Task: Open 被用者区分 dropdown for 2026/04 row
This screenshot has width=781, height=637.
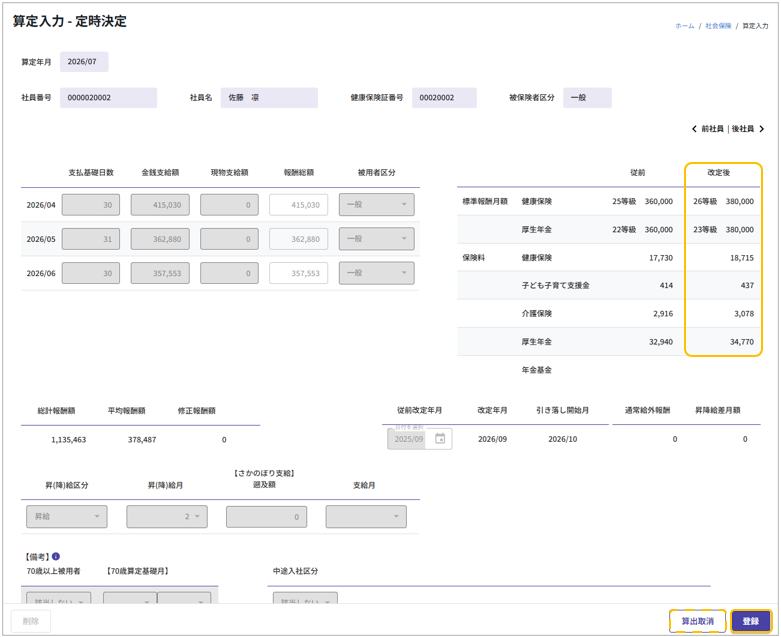Action: [x=377, y=205]
